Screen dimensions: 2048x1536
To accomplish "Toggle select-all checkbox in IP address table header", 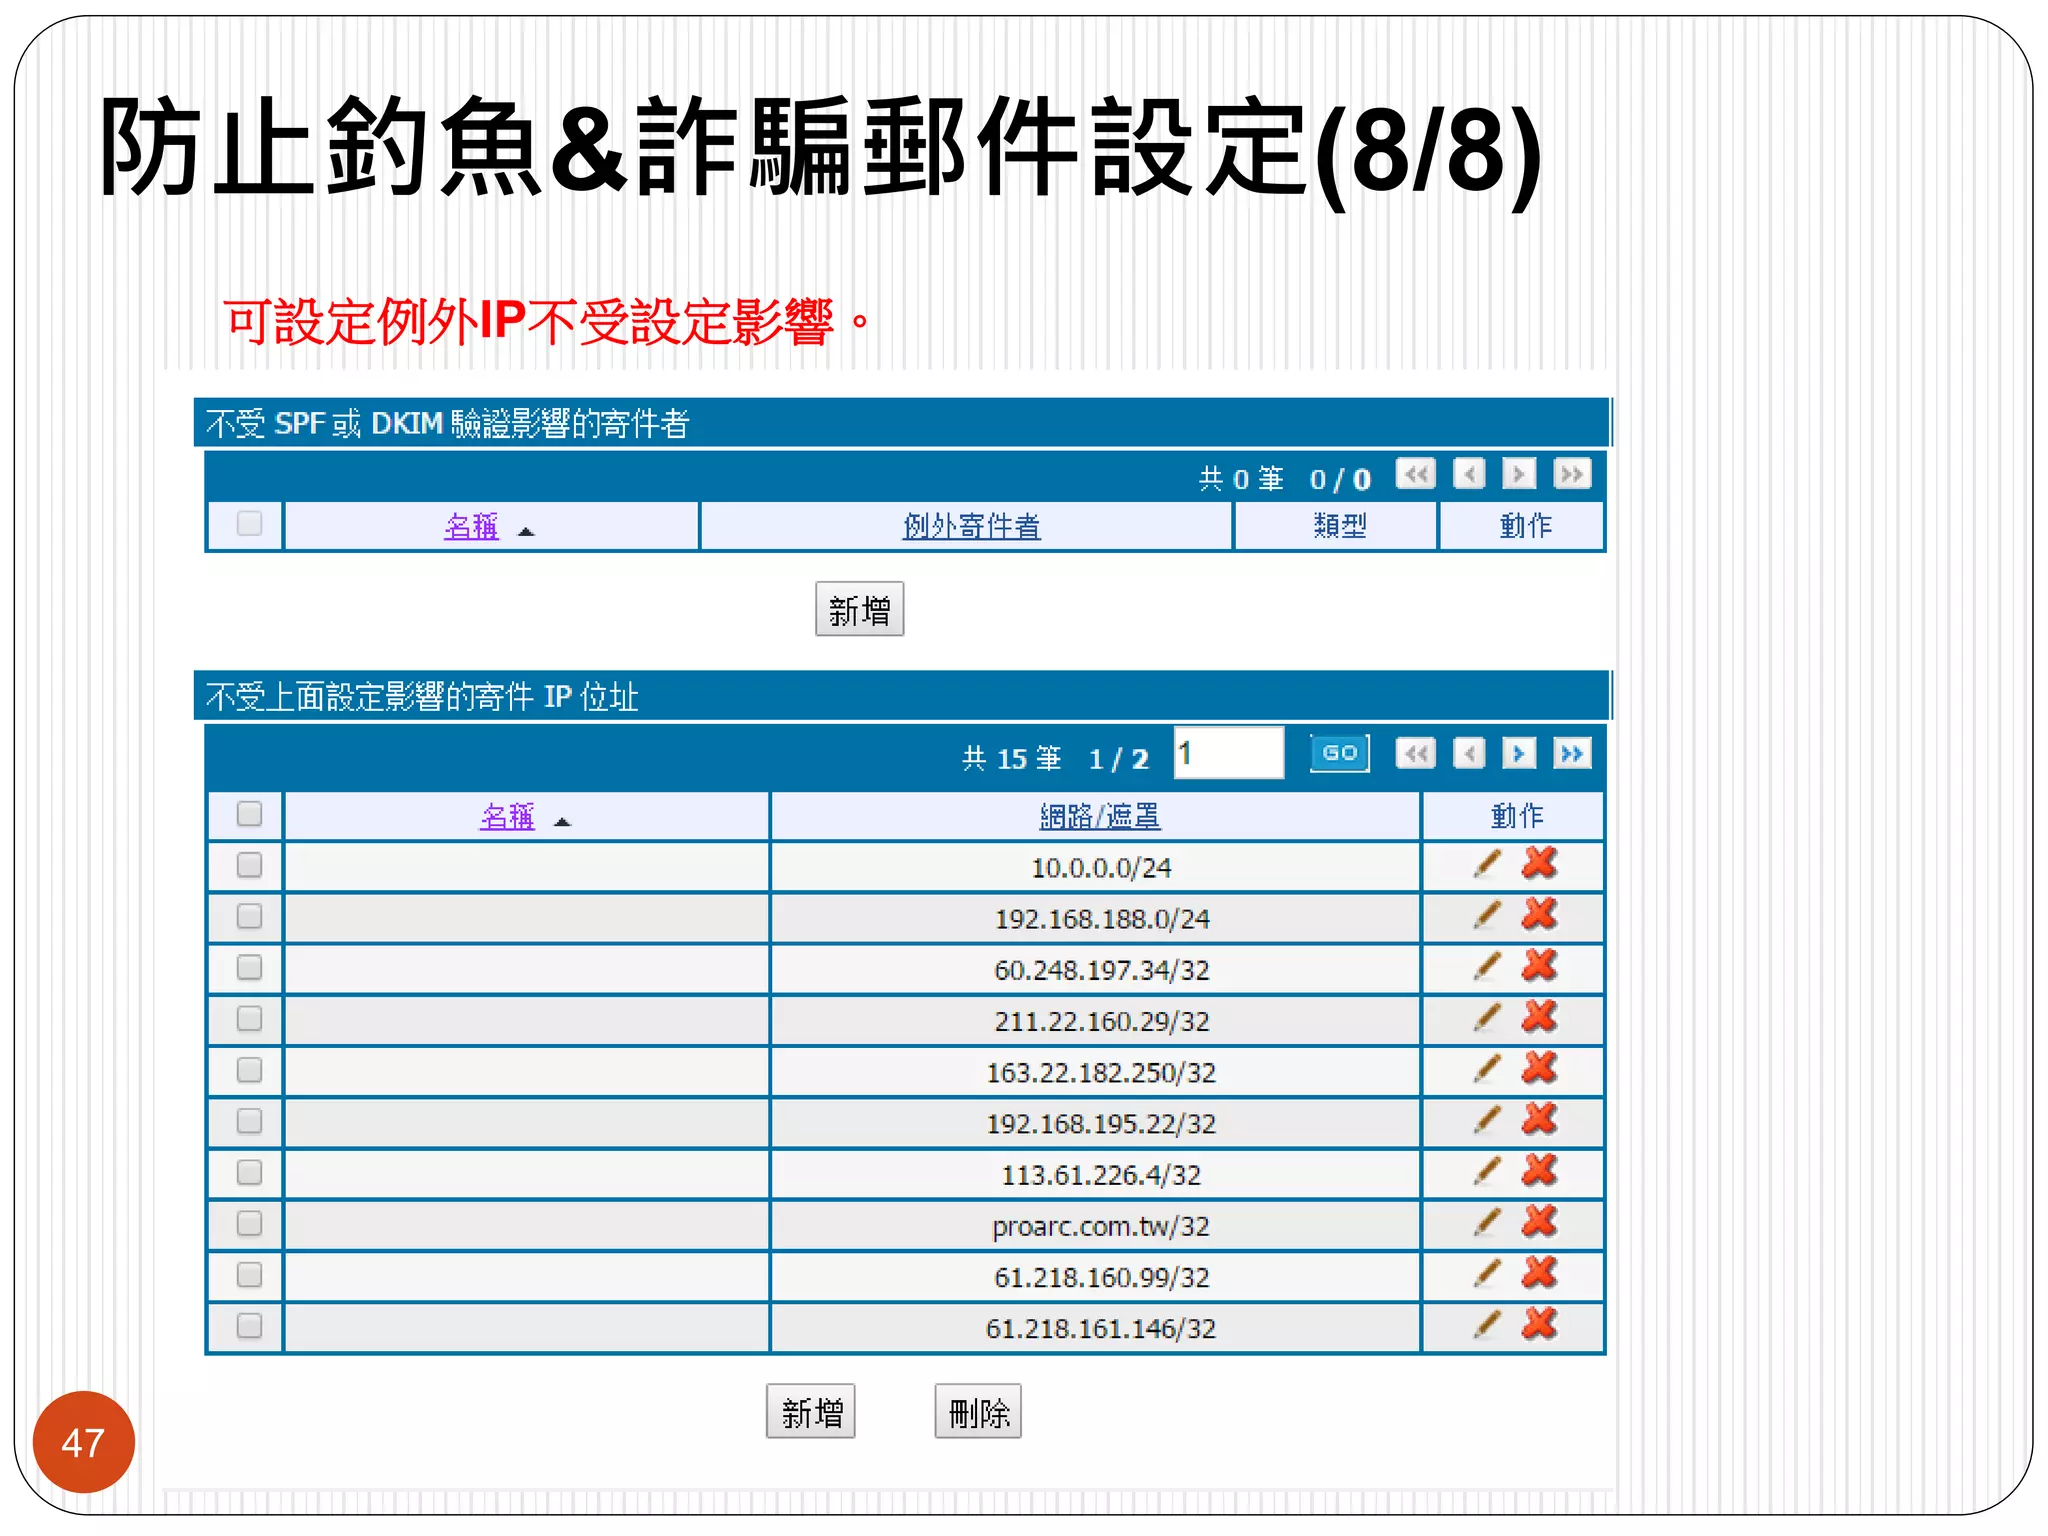I will pos(249,813).
